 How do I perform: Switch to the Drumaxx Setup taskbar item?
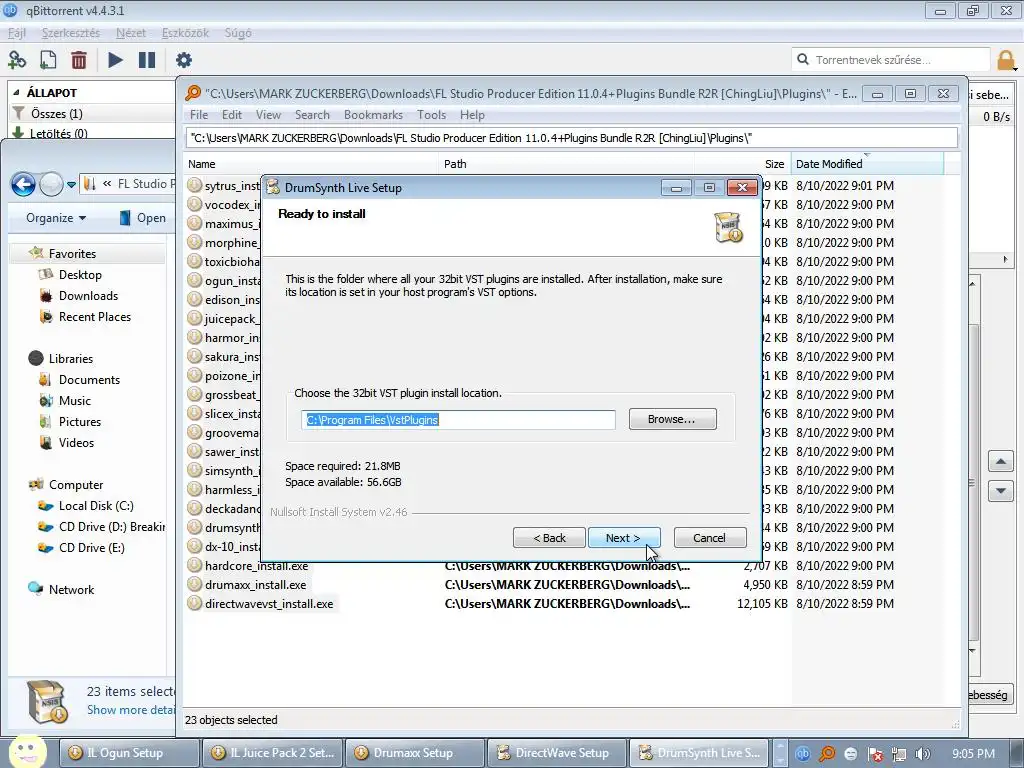tap(415, 753)
